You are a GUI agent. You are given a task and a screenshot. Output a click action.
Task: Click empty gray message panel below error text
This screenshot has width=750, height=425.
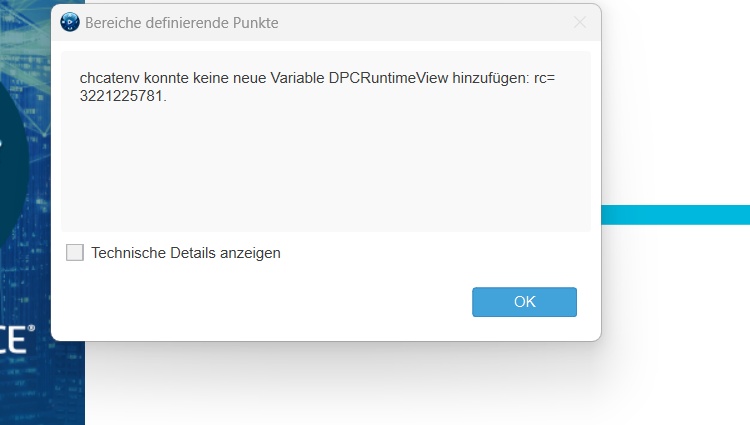pyautogui.click(x=325, y=170)
